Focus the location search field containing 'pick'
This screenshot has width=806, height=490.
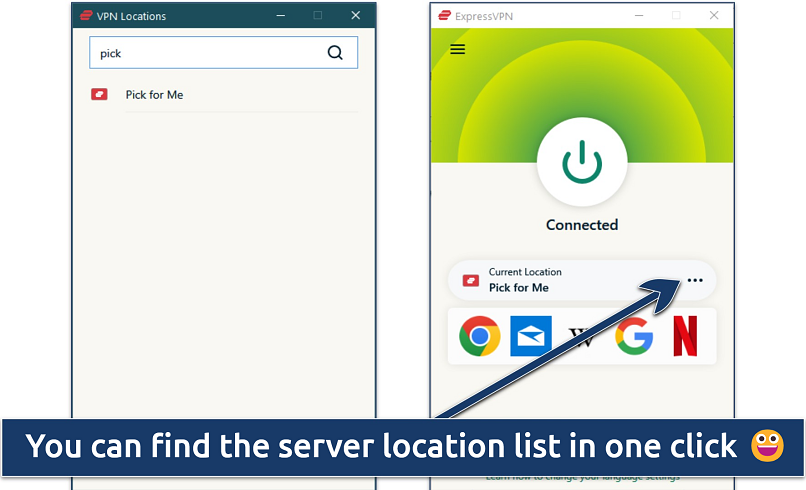[224, 52]
